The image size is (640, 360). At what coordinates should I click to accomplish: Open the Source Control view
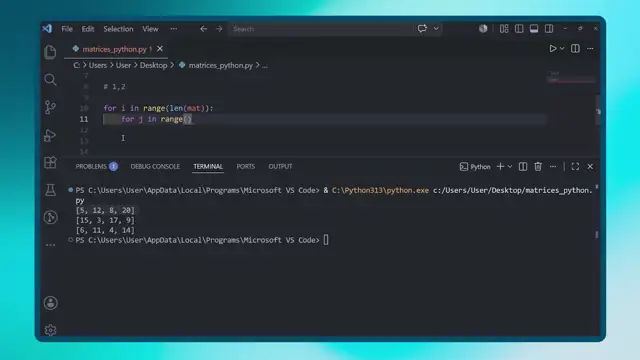[x=50, y=107]
